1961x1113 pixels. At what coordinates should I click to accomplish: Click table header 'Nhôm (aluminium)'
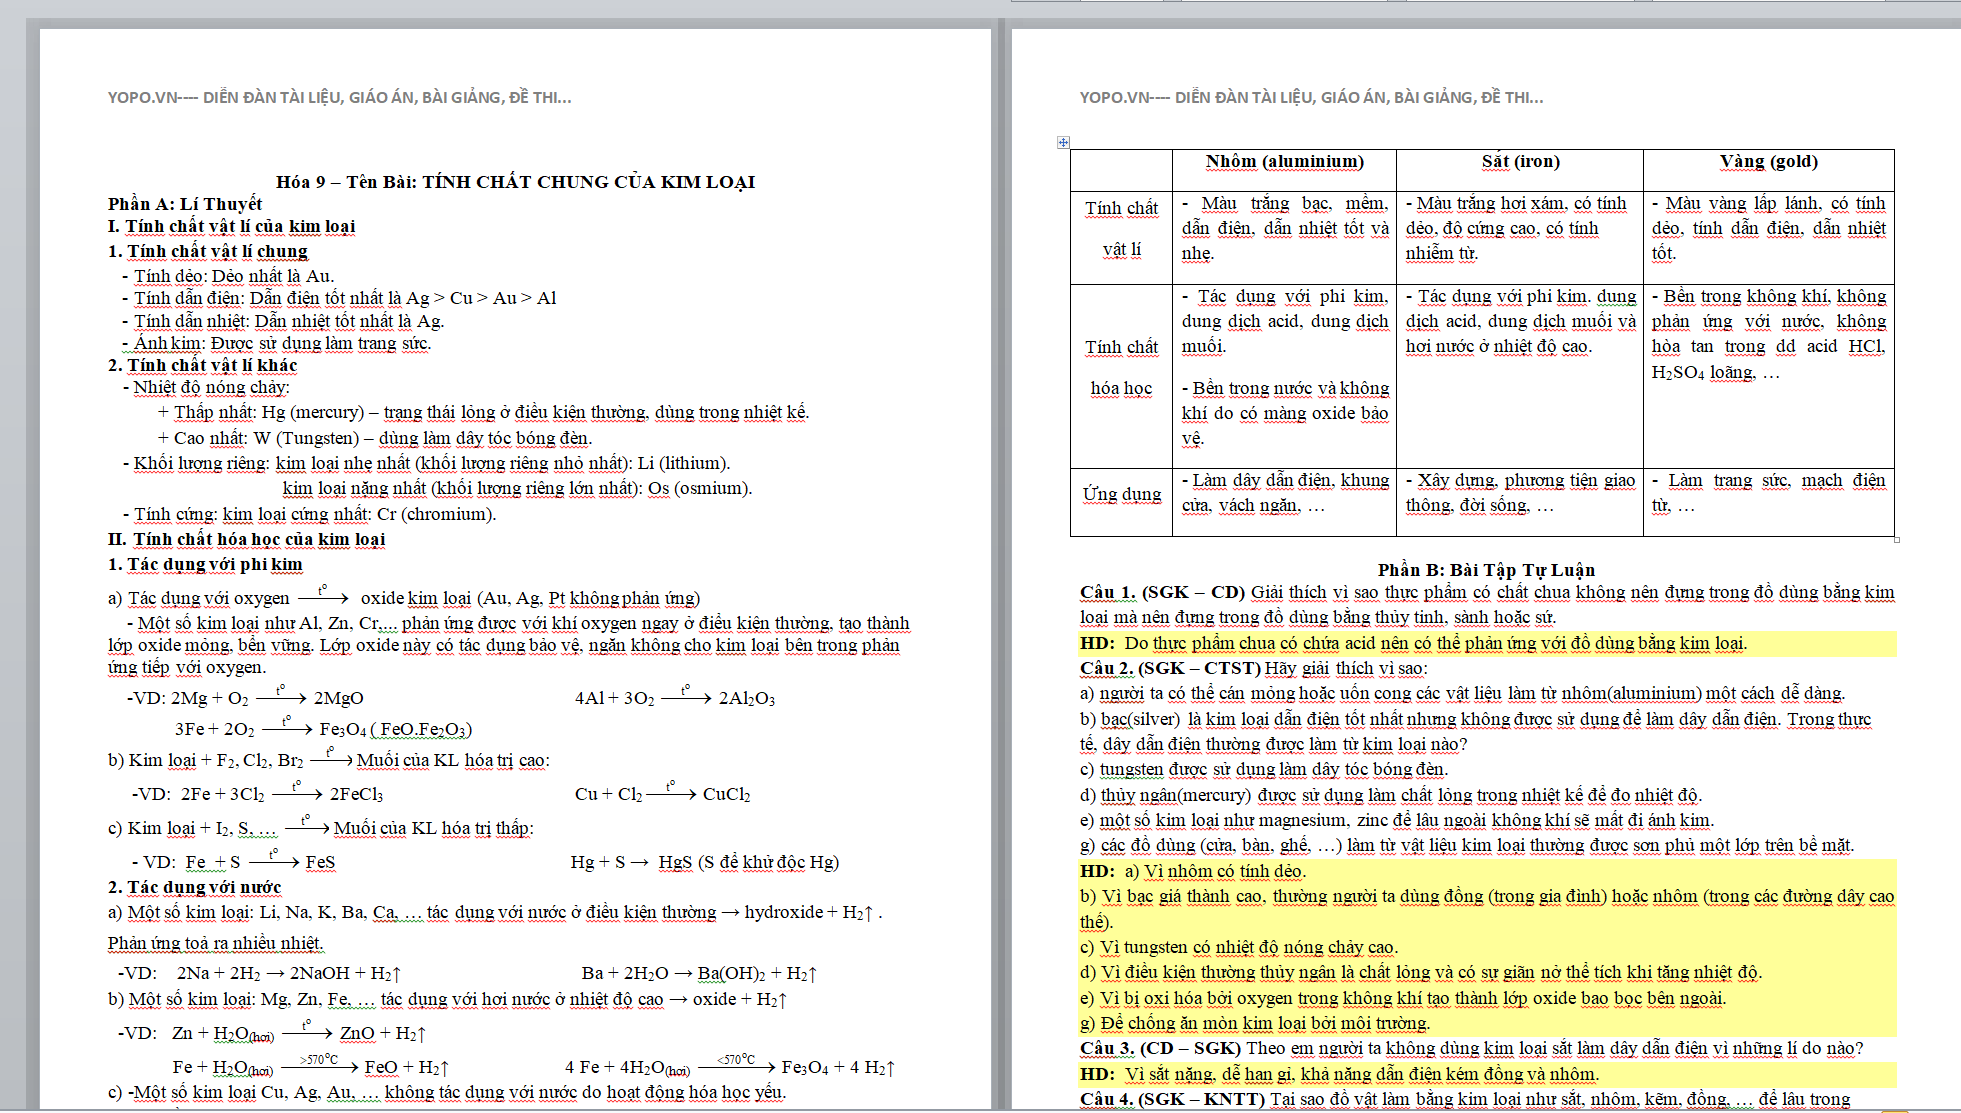point(1284,162)
